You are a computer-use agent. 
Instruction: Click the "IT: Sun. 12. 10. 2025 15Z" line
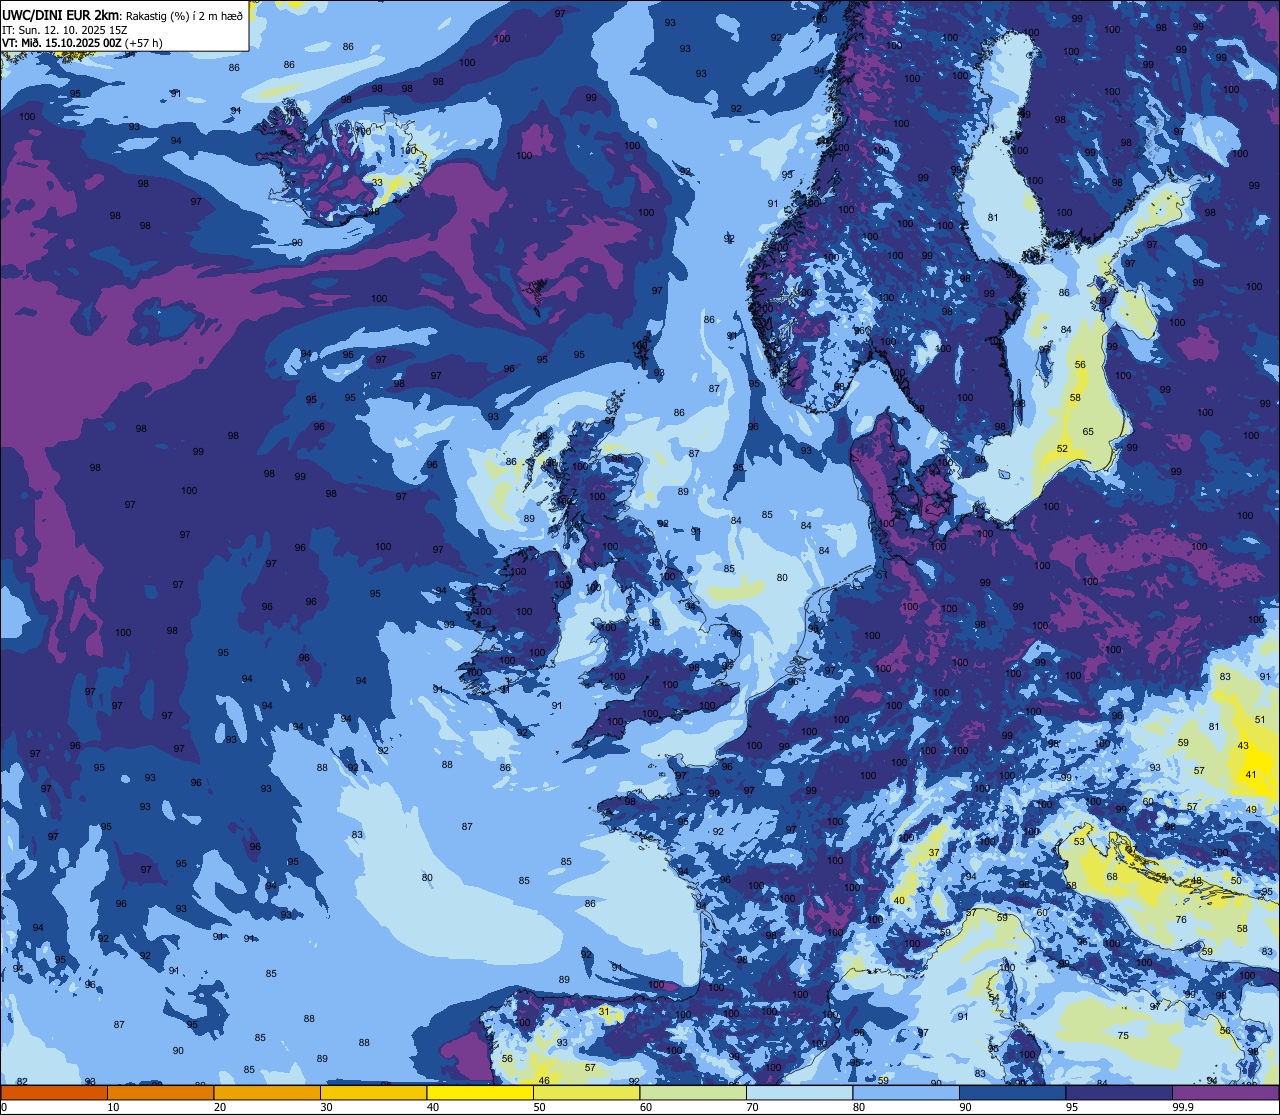[64, 29]
